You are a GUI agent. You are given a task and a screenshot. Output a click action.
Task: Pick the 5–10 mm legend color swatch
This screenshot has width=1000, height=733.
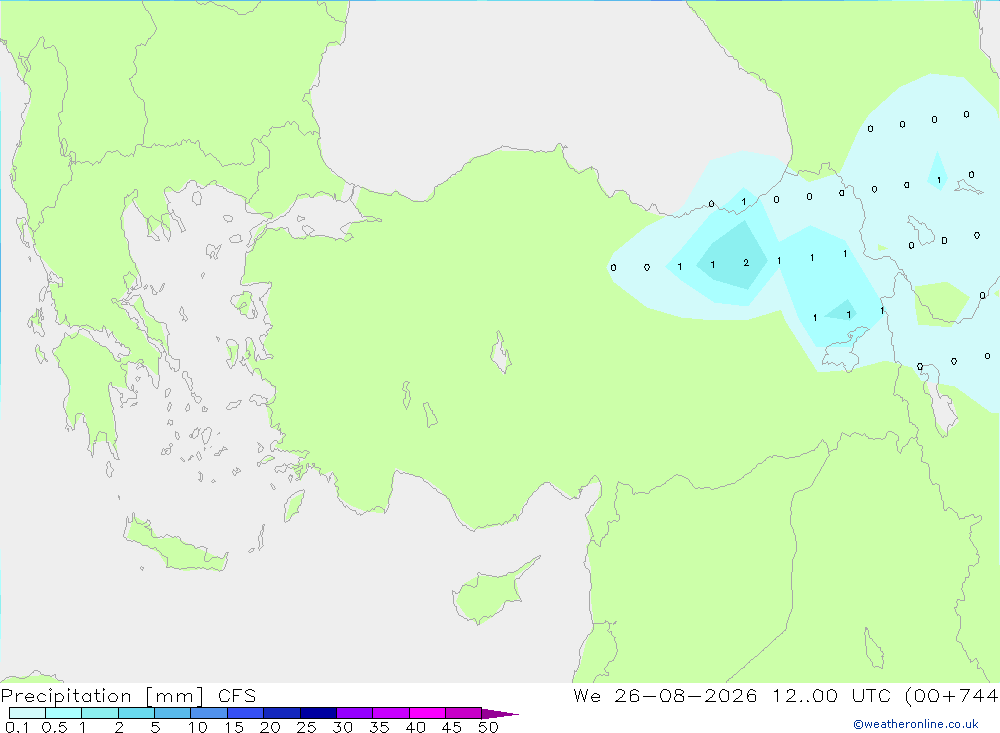pos(172,713)
